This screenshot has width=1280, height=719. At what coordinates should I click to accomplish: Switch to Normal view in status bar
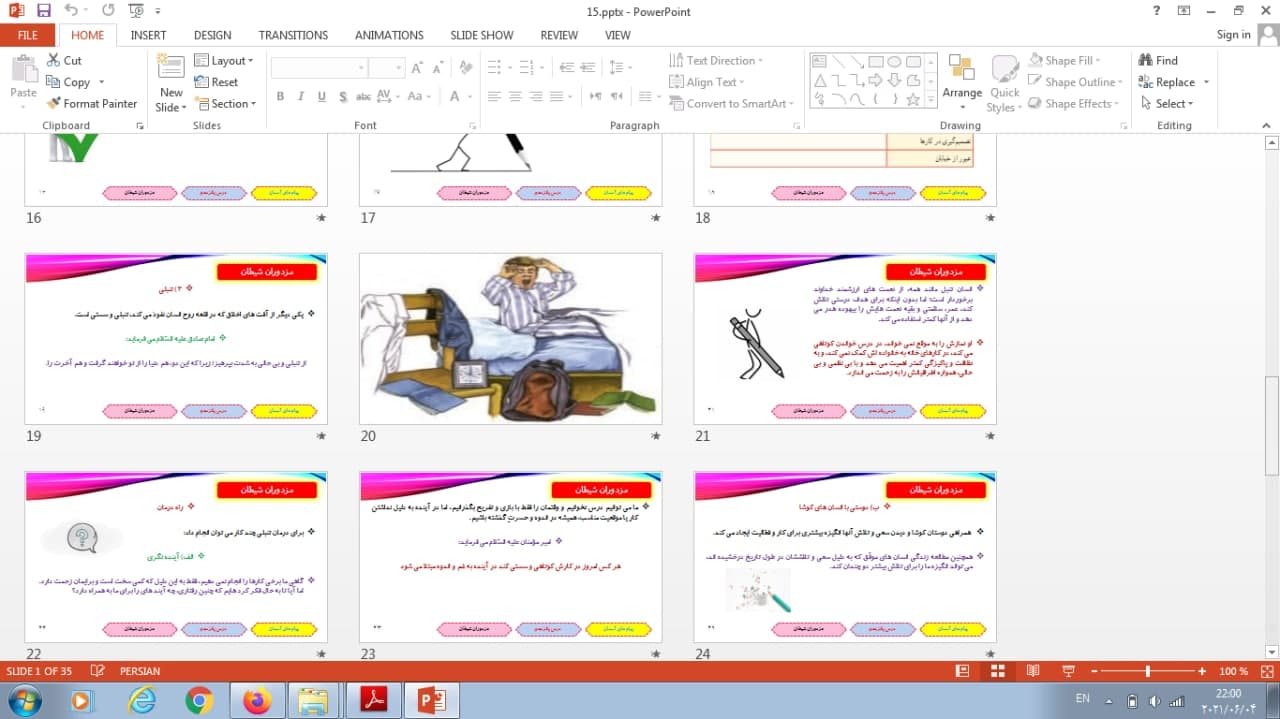click(x=962, y=671)
